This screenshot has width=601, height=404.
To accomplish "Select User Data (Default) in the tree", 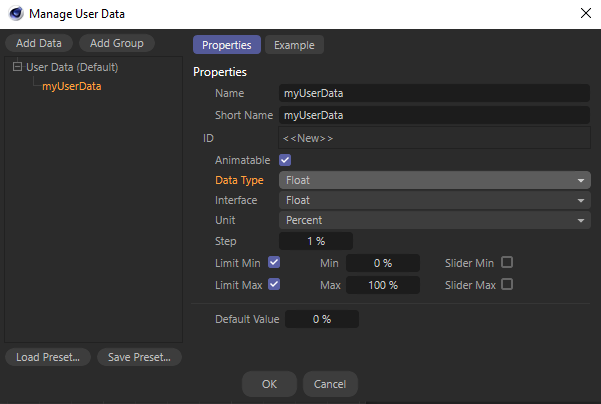I will [72, 67].
